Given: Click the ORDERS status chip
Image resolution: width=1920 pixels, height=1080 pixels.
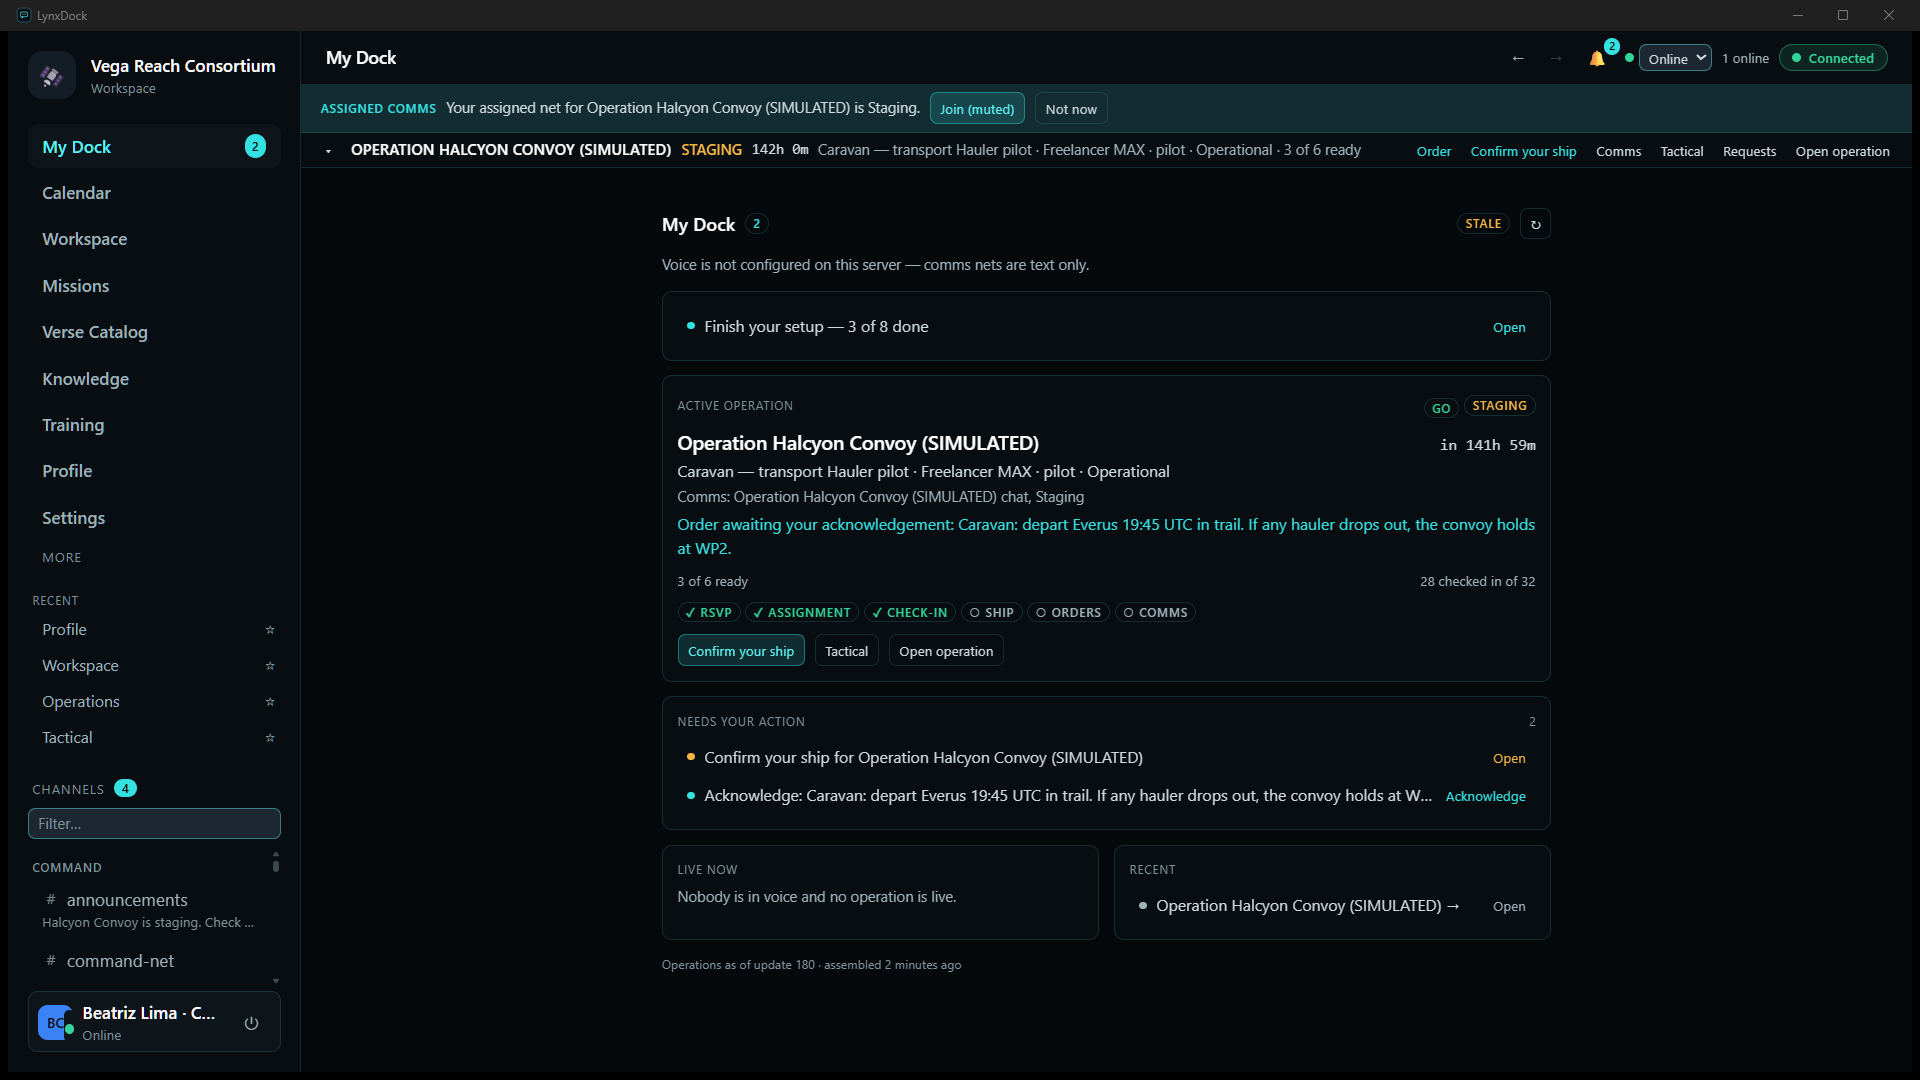Looking at the screenshot, I should [1068, 613].
